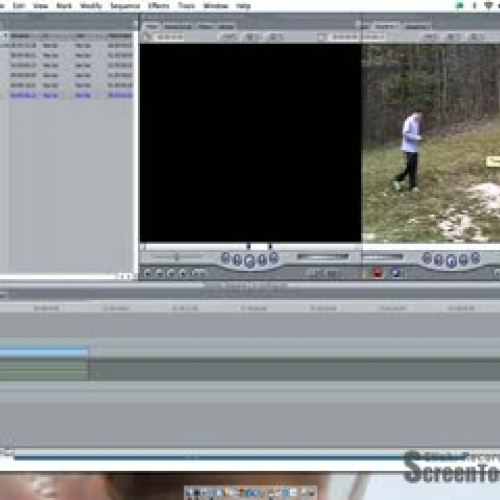Click the blue Replace edit button

[396, 273]
